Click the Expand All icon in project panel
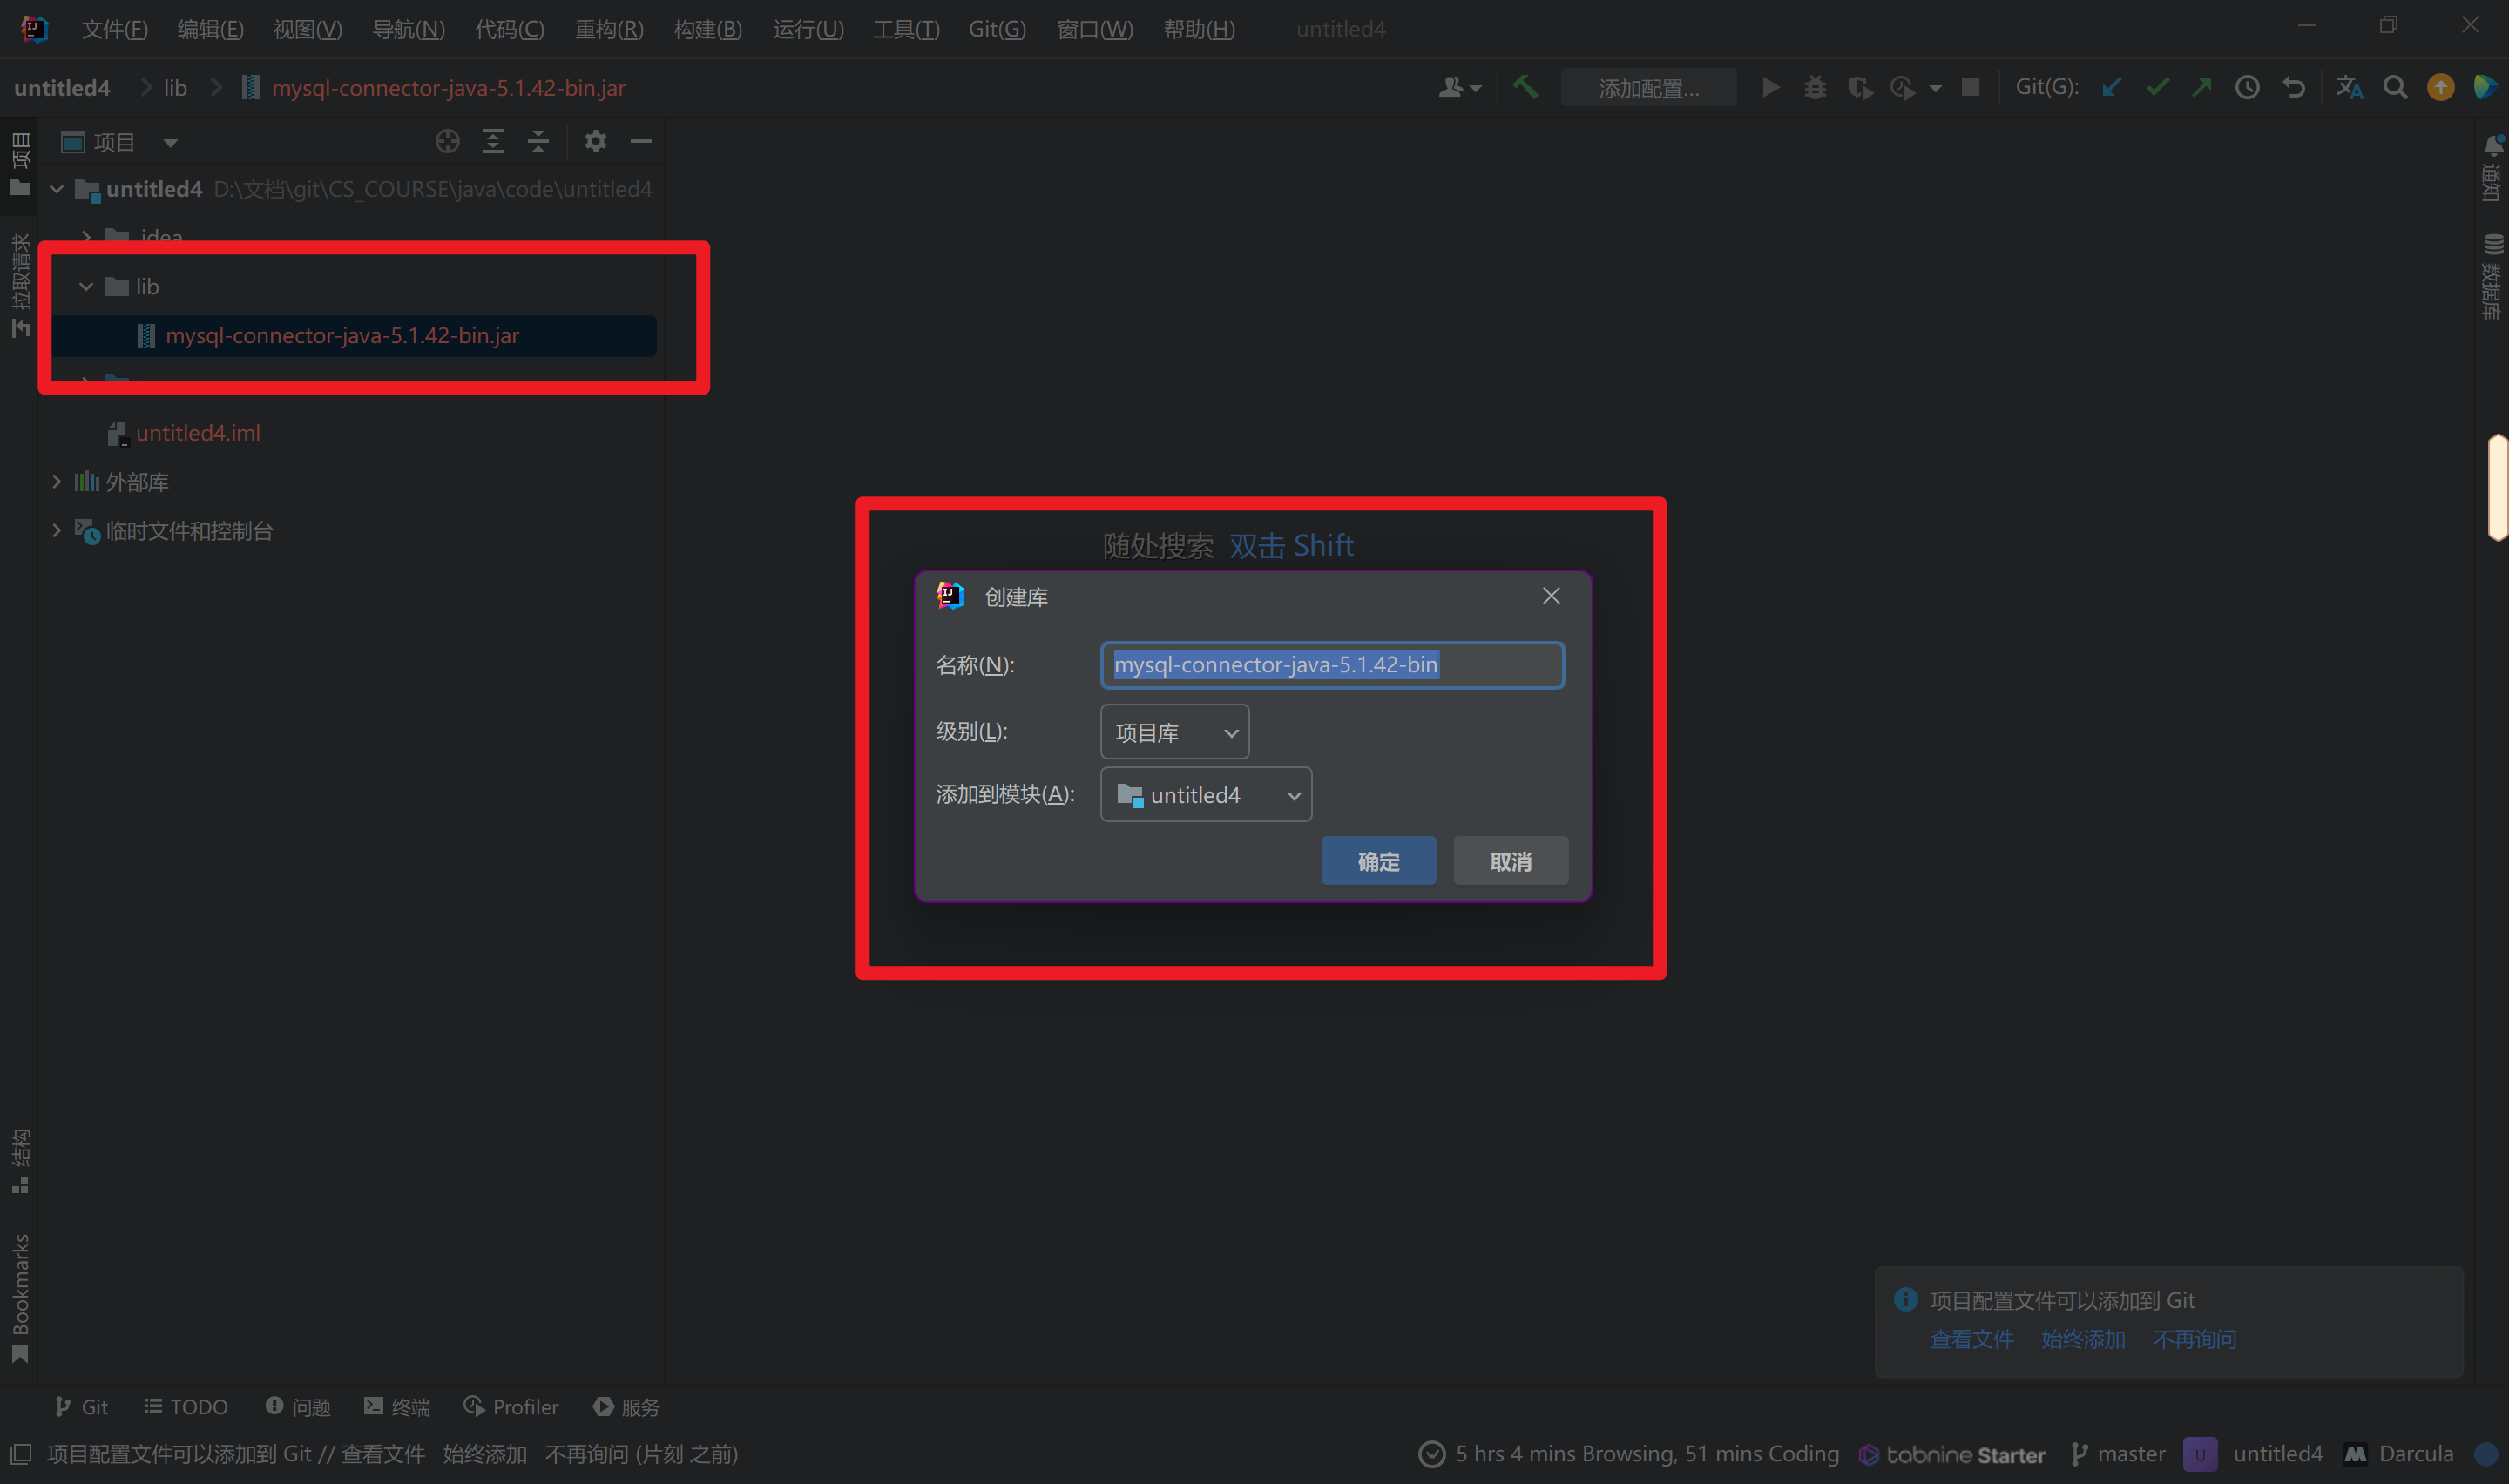 pos(493,141)
